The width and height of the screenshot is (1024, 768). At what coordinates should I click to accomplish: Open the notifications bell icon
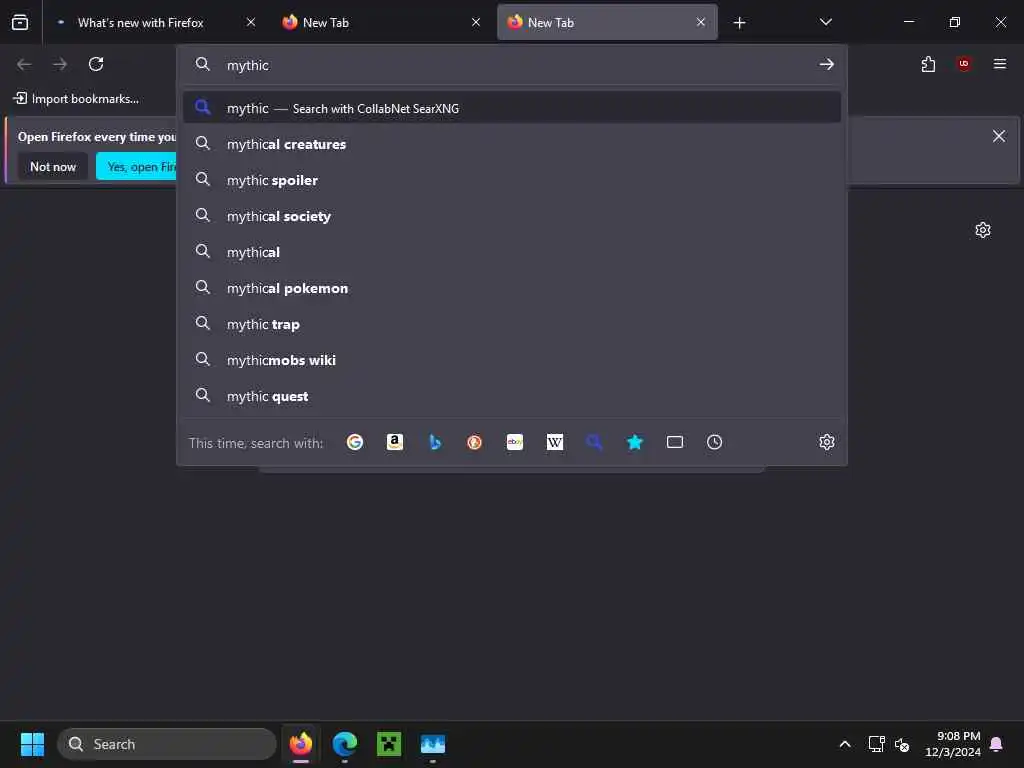997,744
